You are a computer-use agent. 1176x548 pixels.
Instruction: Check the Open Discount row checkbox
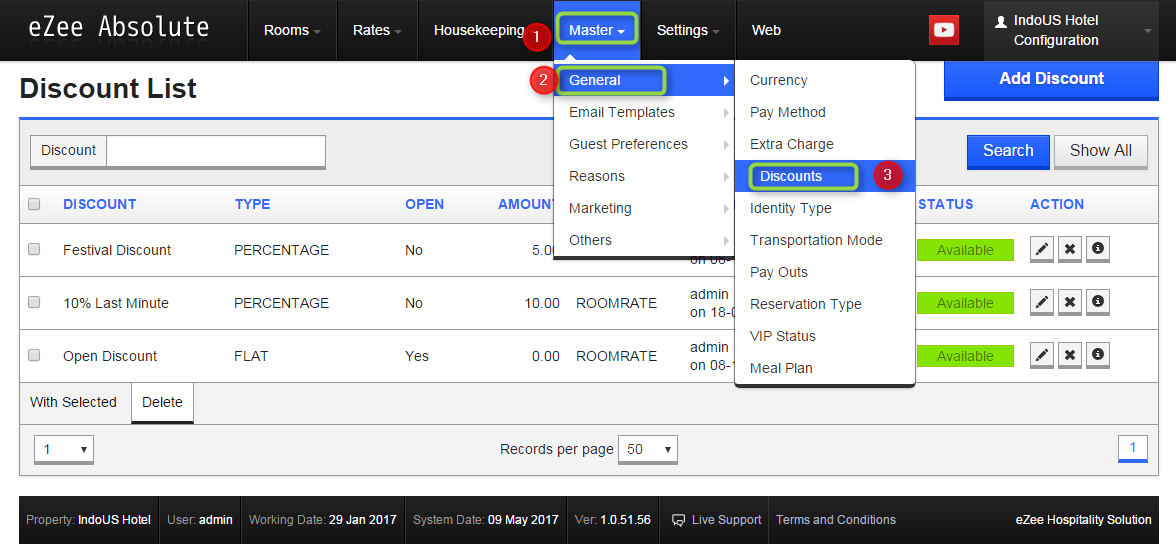pos(34,355)
